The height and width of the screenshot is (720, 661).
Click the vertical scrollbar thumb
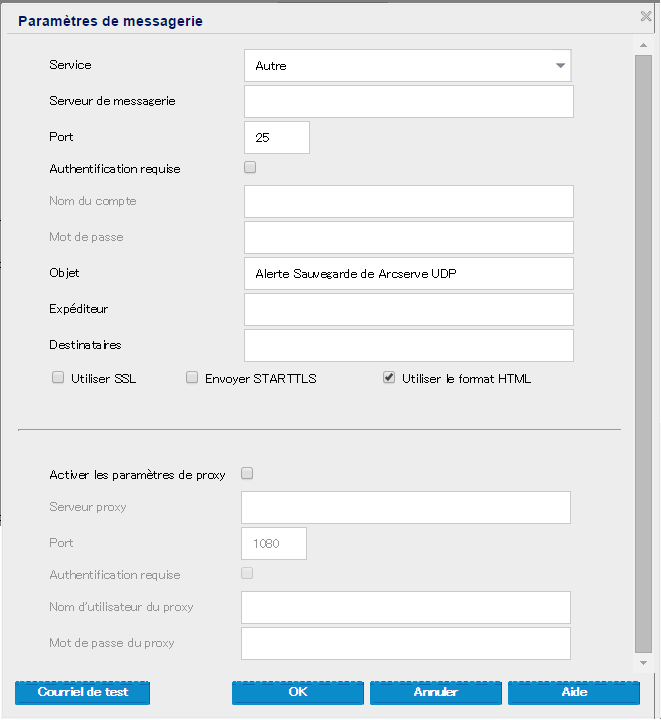tap(643, 350)
